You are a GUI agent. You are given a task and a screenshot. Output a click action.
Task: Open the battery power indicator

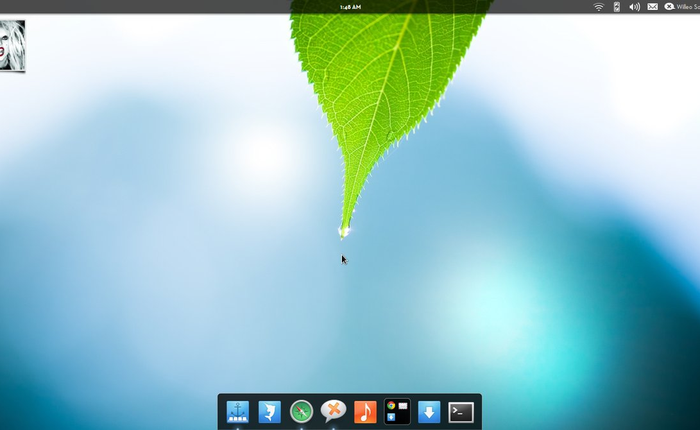(617, 7)
